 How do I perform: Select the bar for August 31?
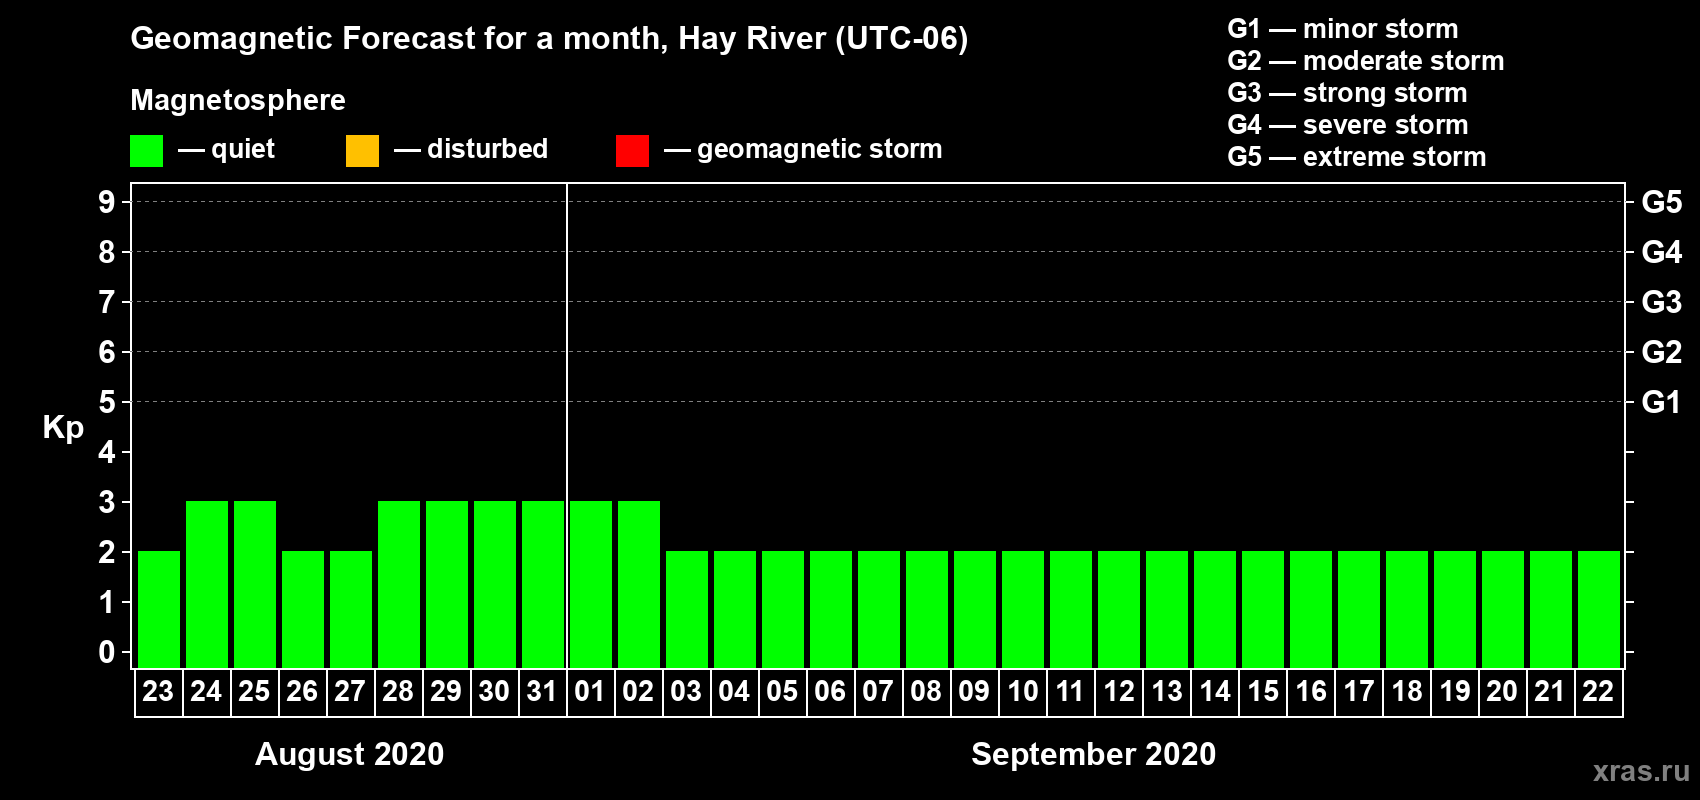click(543, 584)
